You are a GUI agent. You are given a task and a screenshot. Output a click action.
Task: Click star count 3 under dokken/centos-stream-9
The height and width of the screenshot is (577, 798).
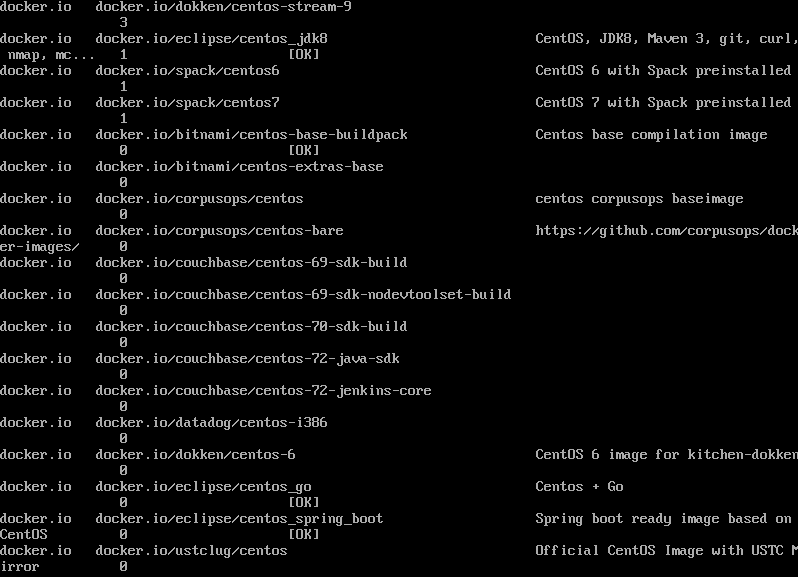click(123, 23)
